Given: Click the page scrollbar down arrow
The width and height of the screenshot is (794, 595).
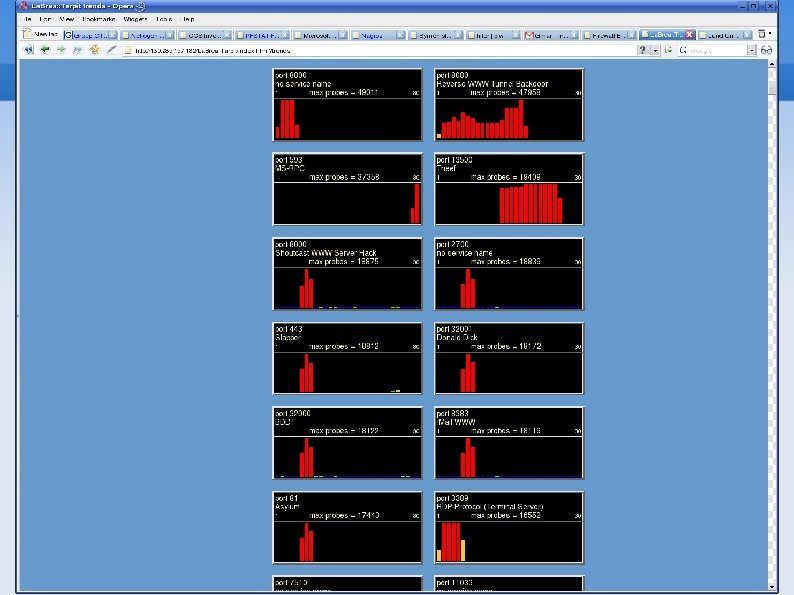Looking at the screenshot, I should (x=772, y=587).
